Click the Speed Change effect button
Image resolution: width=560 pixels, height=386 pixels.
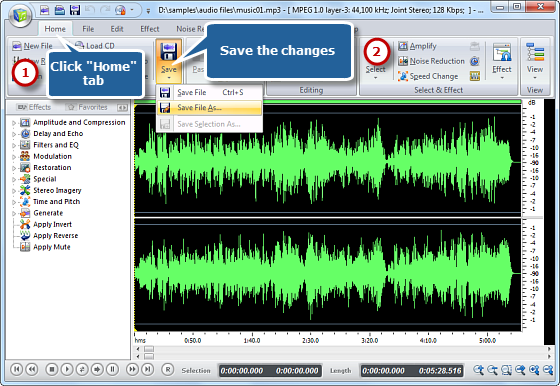[428, 76]
